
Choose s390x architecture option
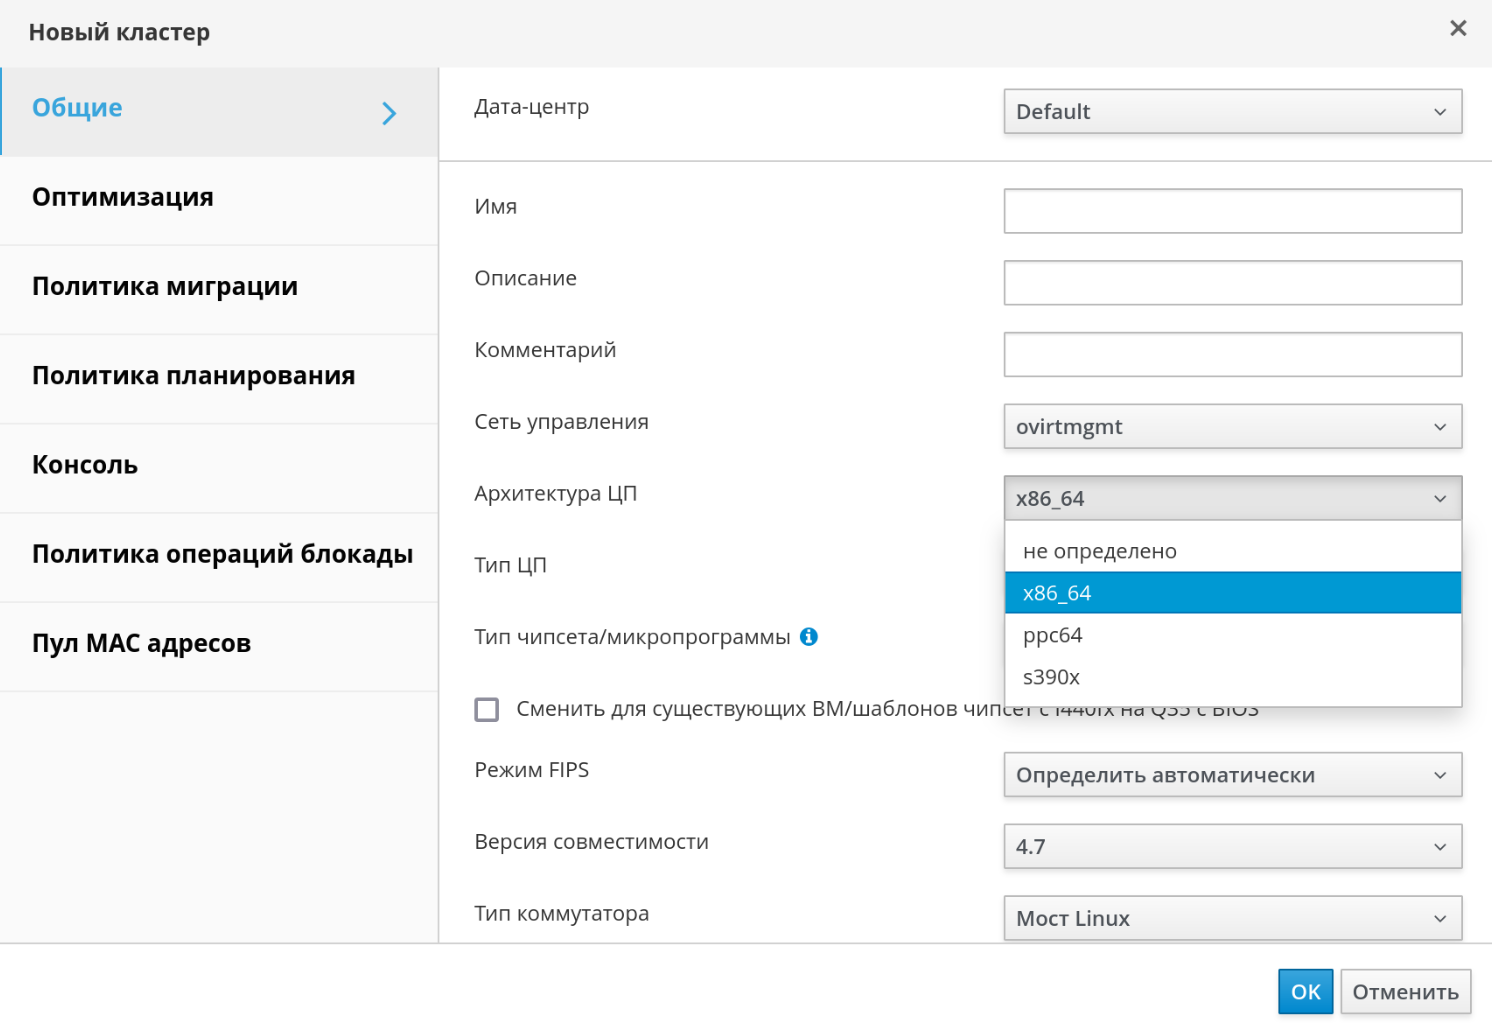click(x=1052, y=678)
